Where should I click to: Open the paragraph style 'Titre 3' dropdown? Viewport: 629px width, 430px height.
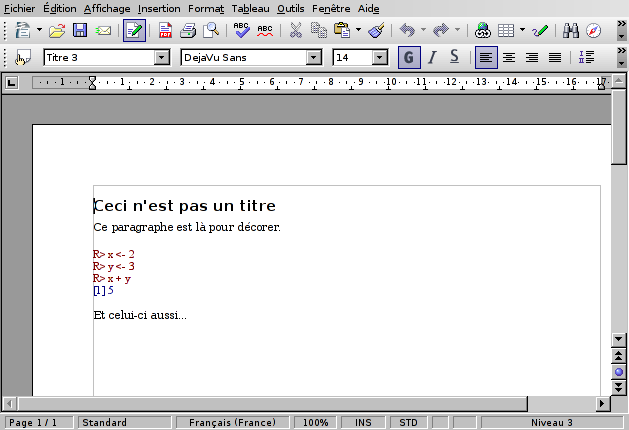(162, 58)
